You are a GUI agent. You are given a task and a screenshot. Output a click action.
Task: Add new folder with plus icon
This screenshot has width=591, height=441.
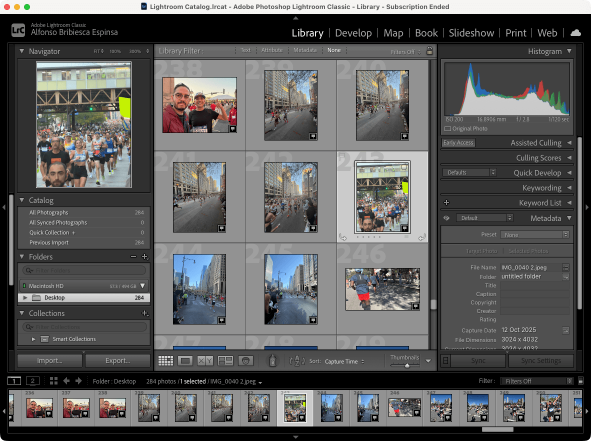pos(144,257)
